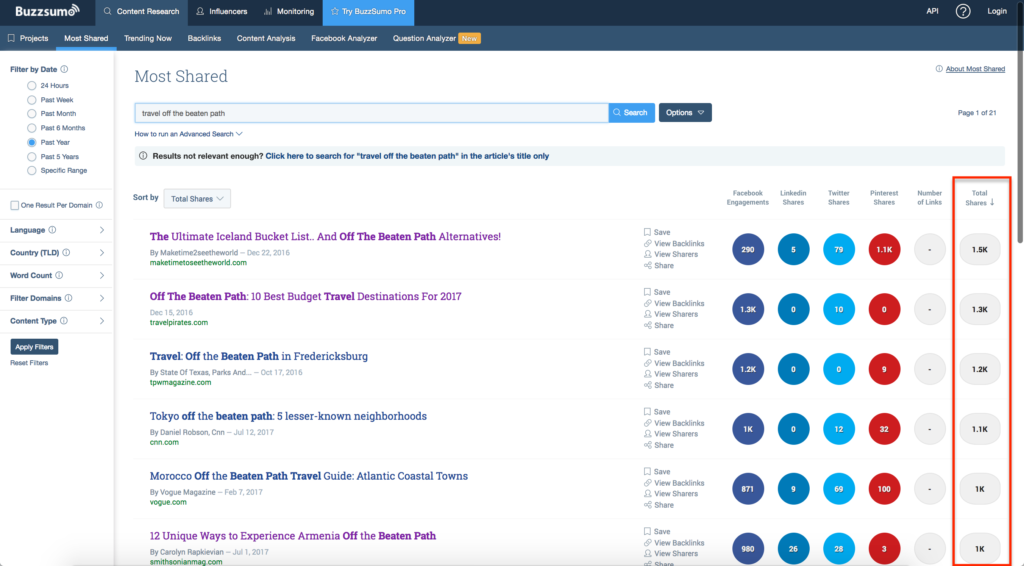Expand the Filter Domains section

click(102, 298)
